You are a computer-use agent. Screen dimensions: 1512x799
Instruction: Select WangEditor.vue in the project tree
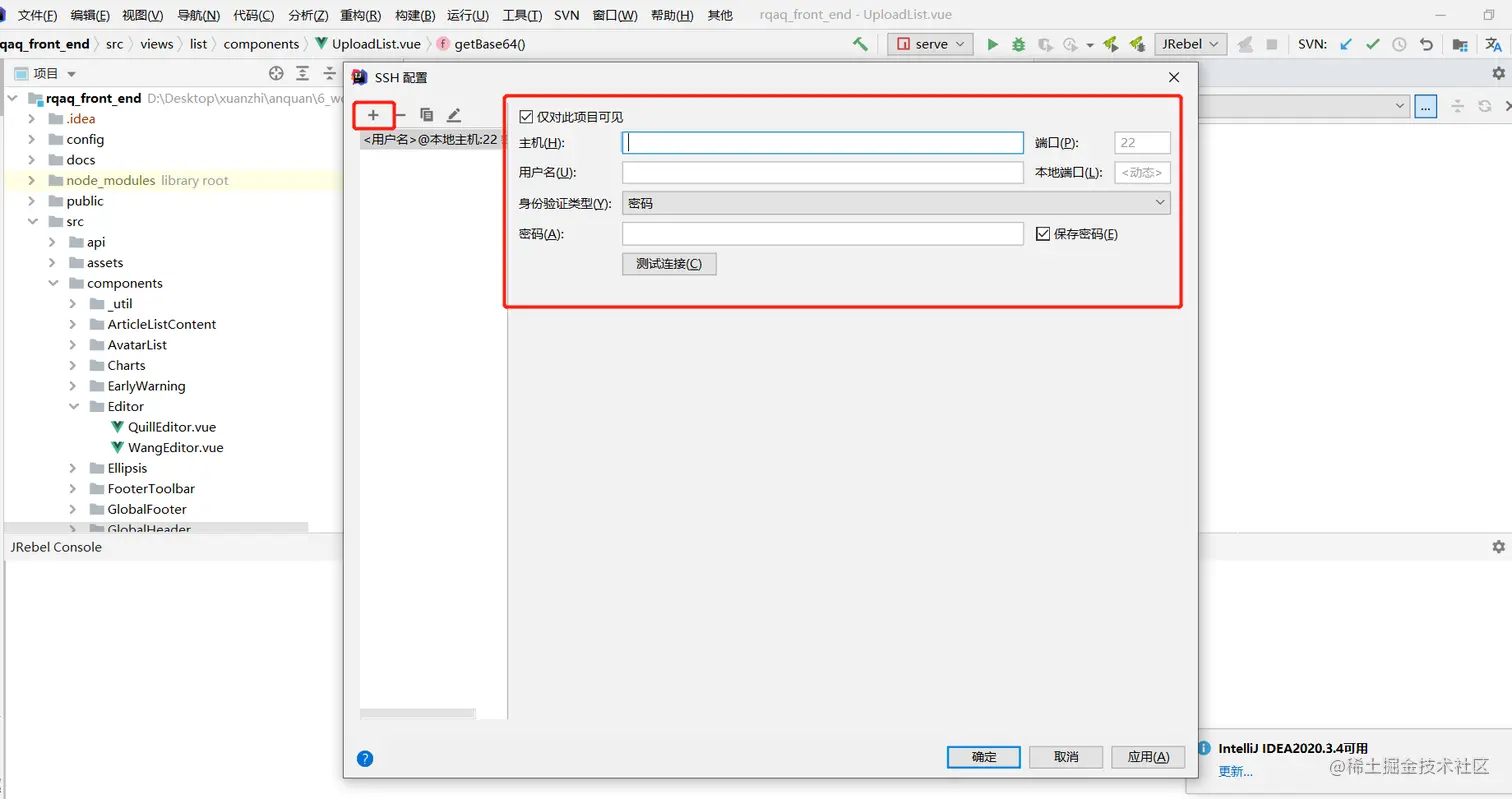coord(175,448)
